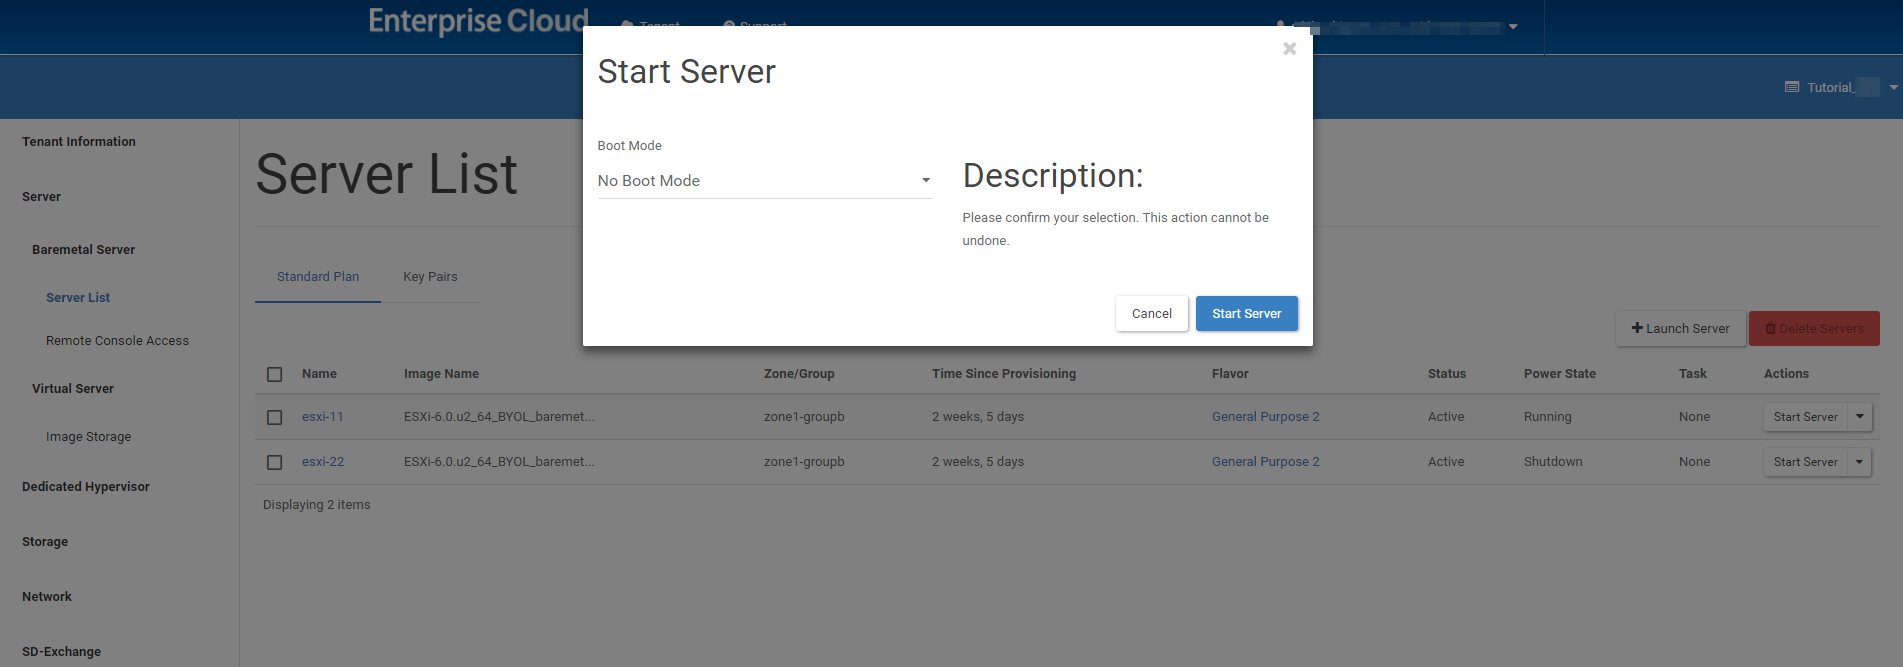Open Image Storage in sidebar

coord(88,437)
